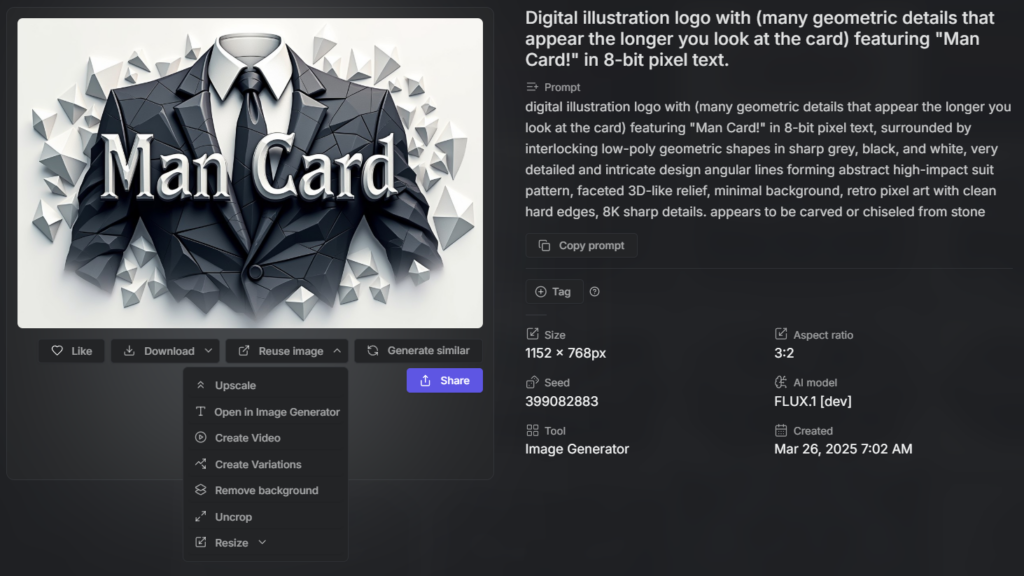Click the upload icon on Share

click(425, 380)
